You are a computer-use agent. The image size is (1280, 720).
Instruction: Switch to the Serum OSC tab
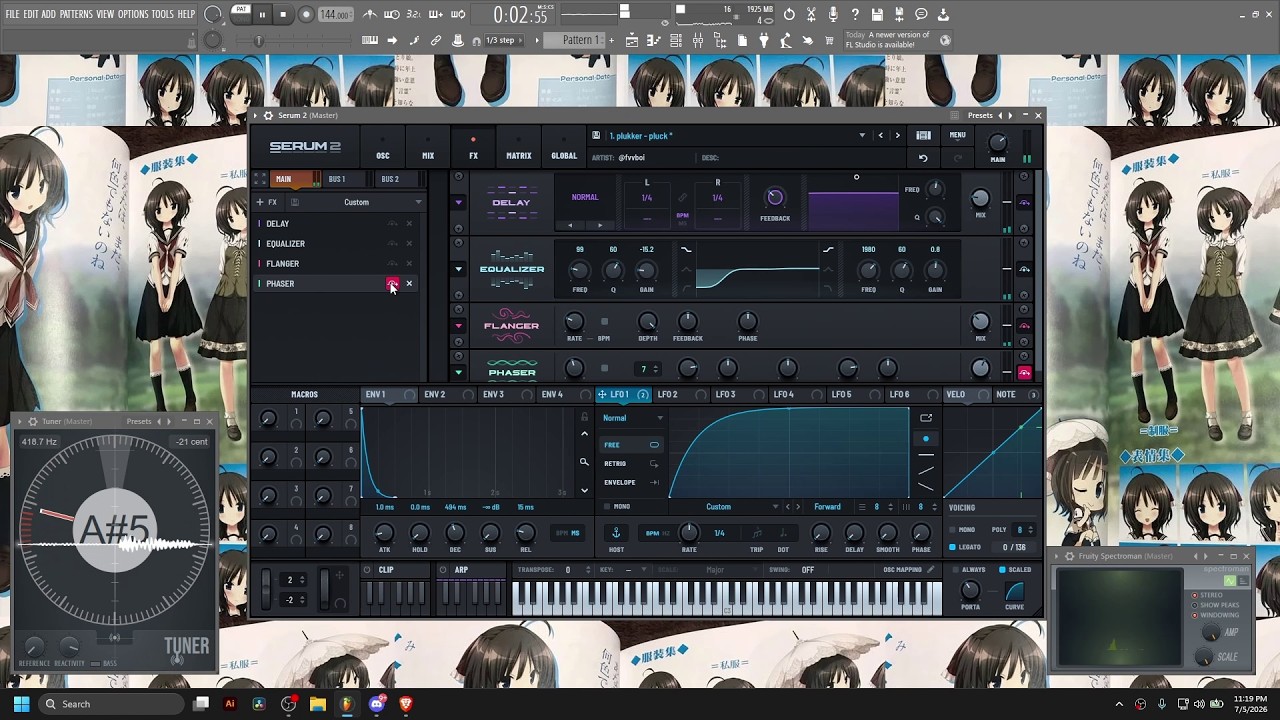click(x=383, y=148)
